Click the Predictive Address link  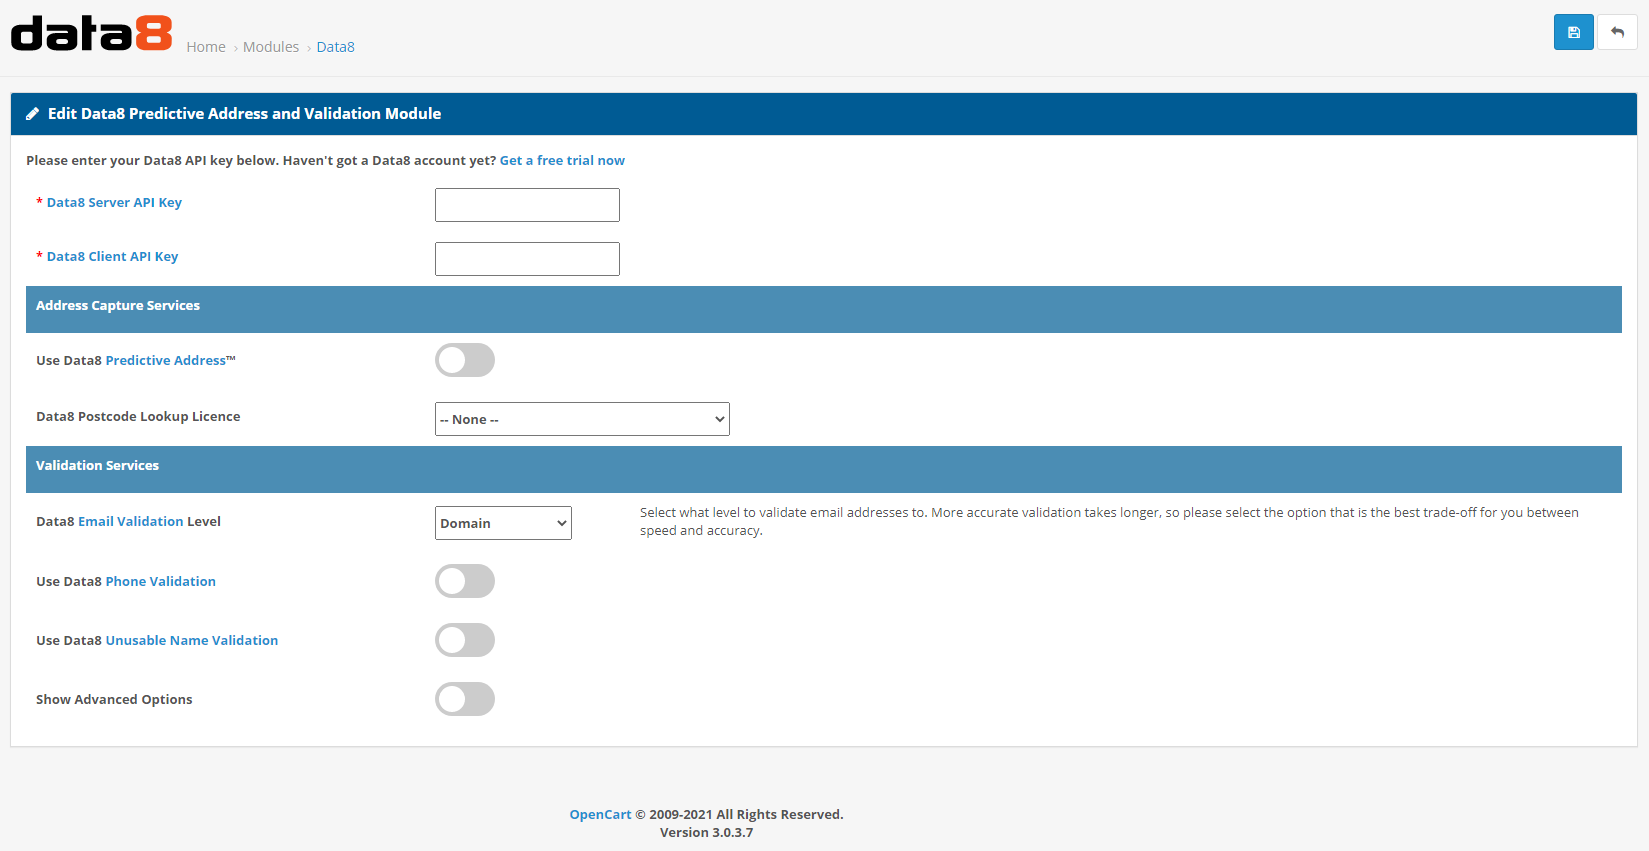[x=166, y=360]
